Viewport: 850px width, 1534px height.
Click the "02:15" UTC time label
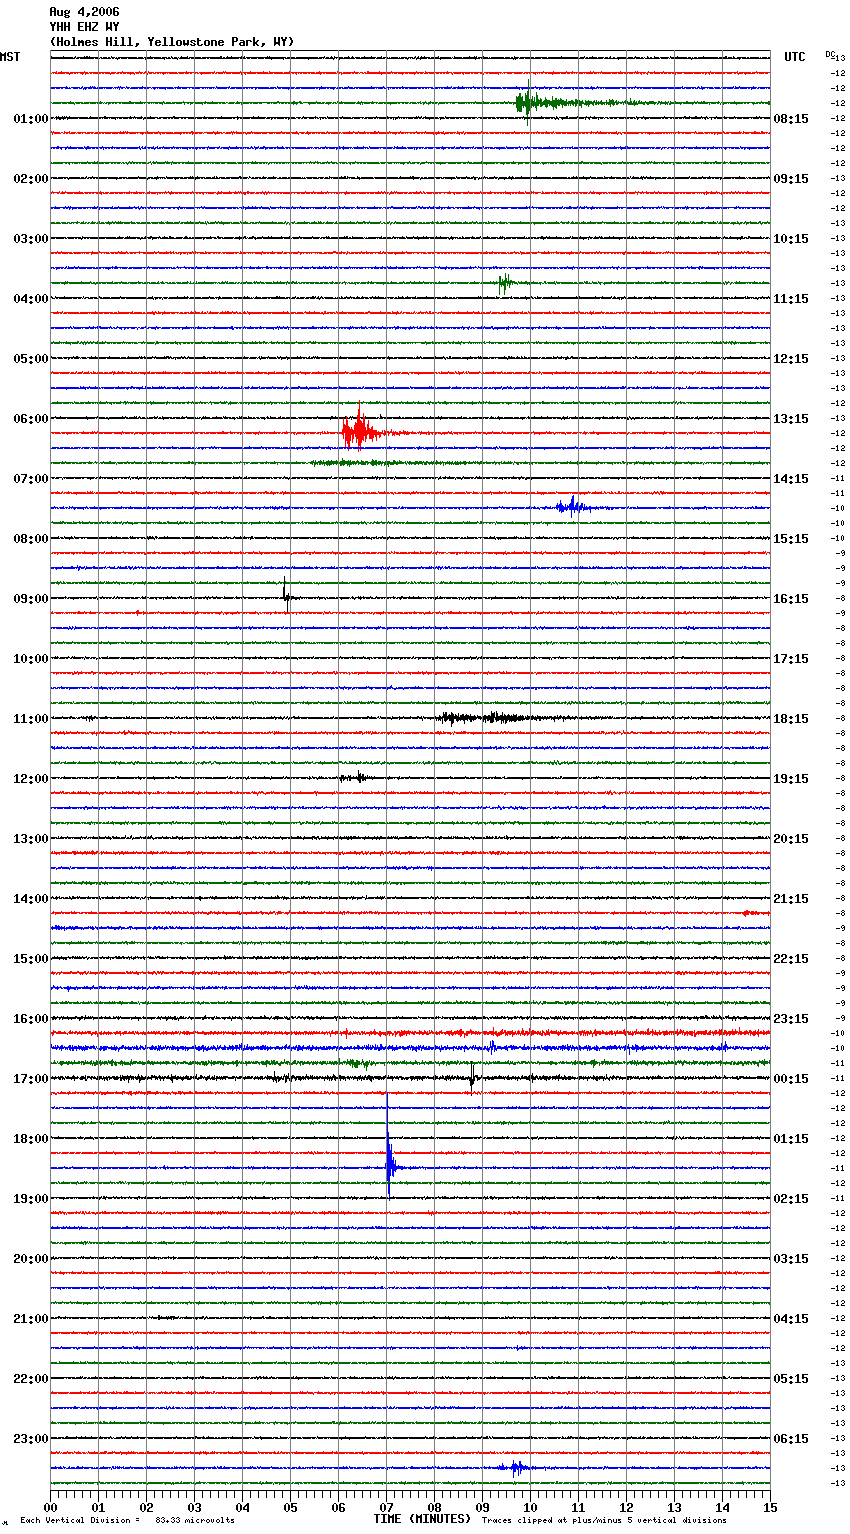[x=791, y=1199]
